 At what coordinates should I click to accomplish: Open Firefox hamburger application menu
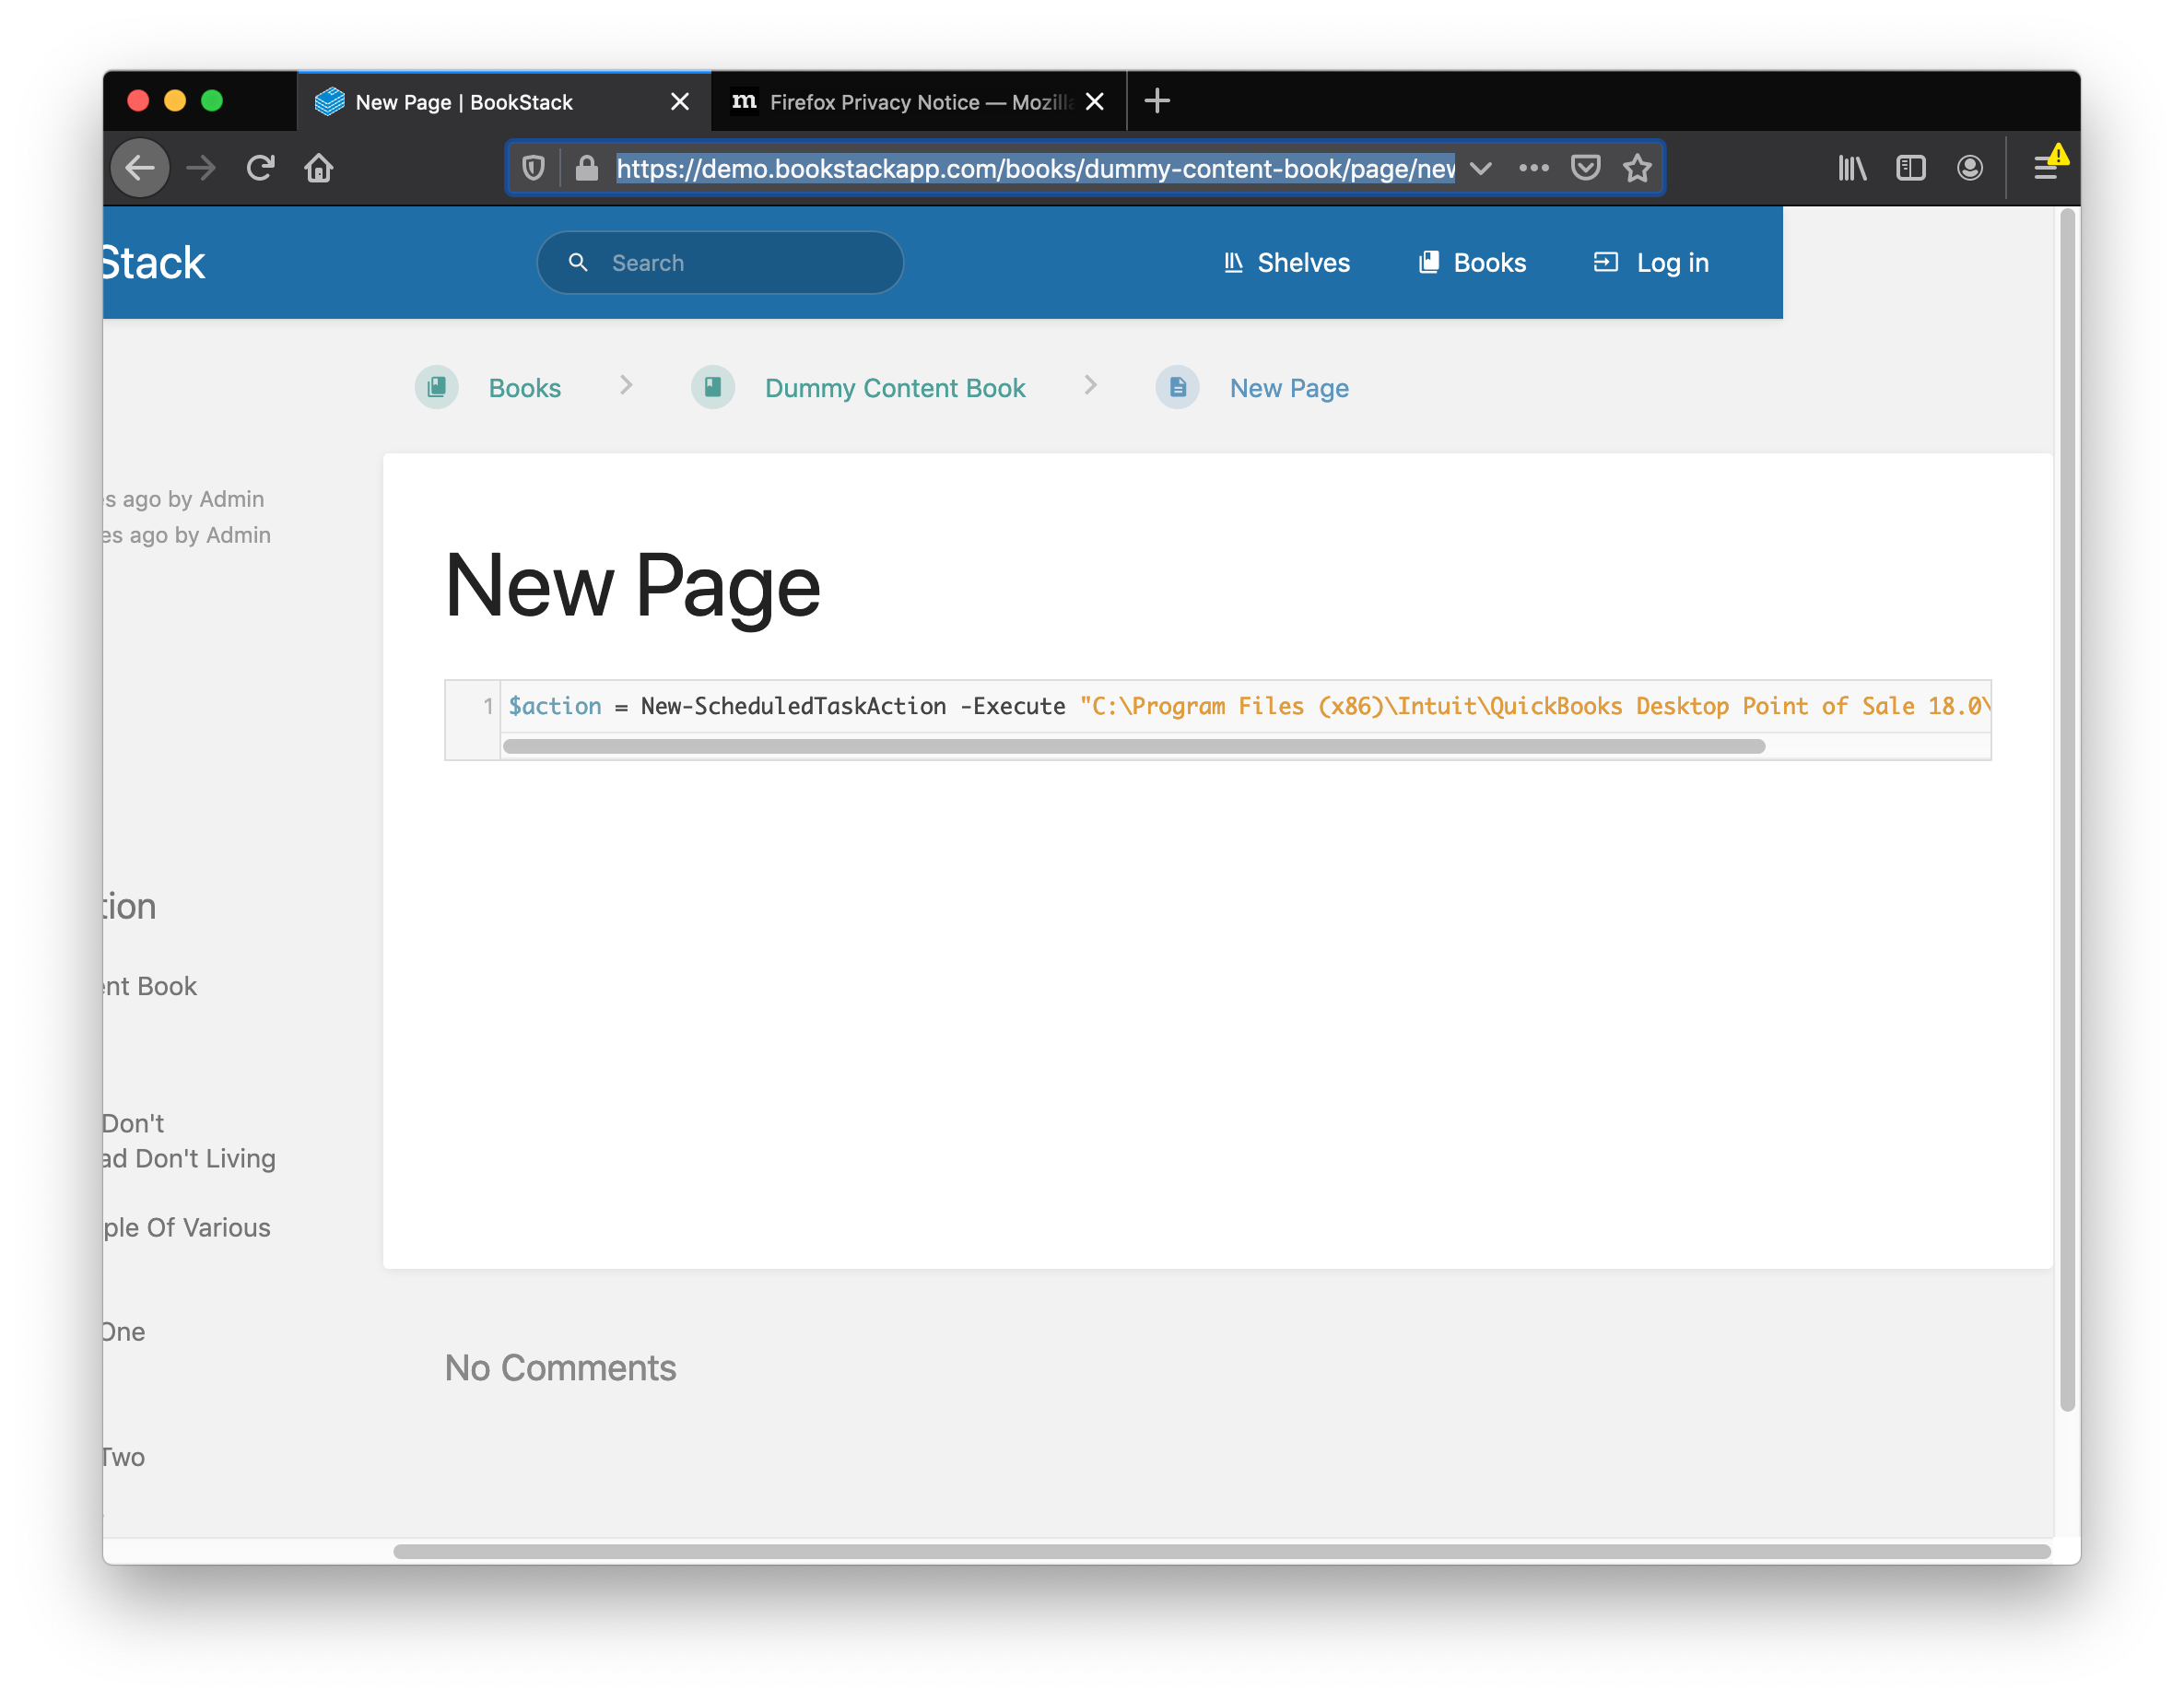click(2046, 168)
